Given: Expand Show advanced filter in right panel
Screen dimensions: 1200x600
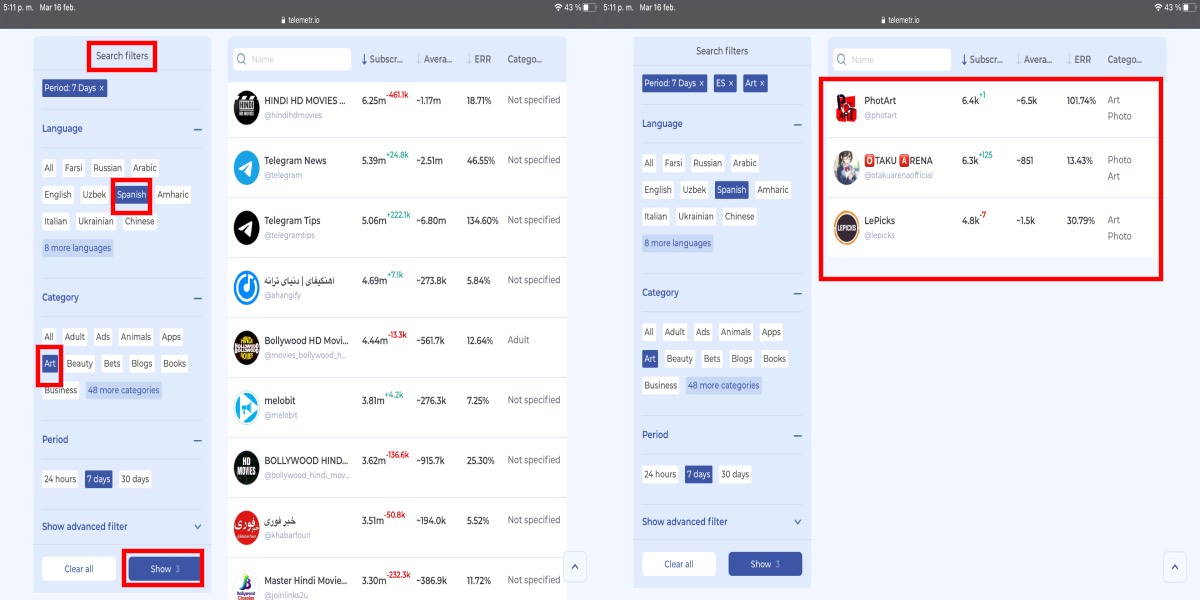Looking at the screenshot, I should click(x=722, y=522).
